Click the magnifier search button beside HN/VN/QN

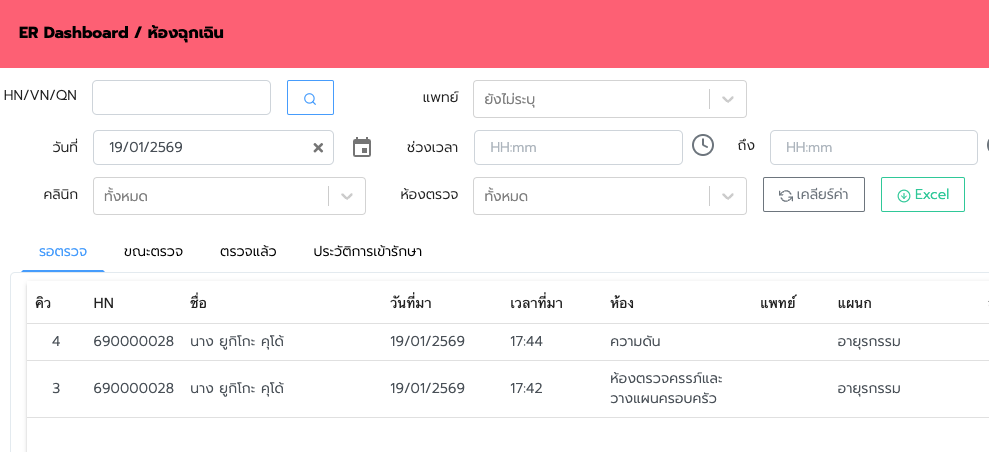pos(310,98)
